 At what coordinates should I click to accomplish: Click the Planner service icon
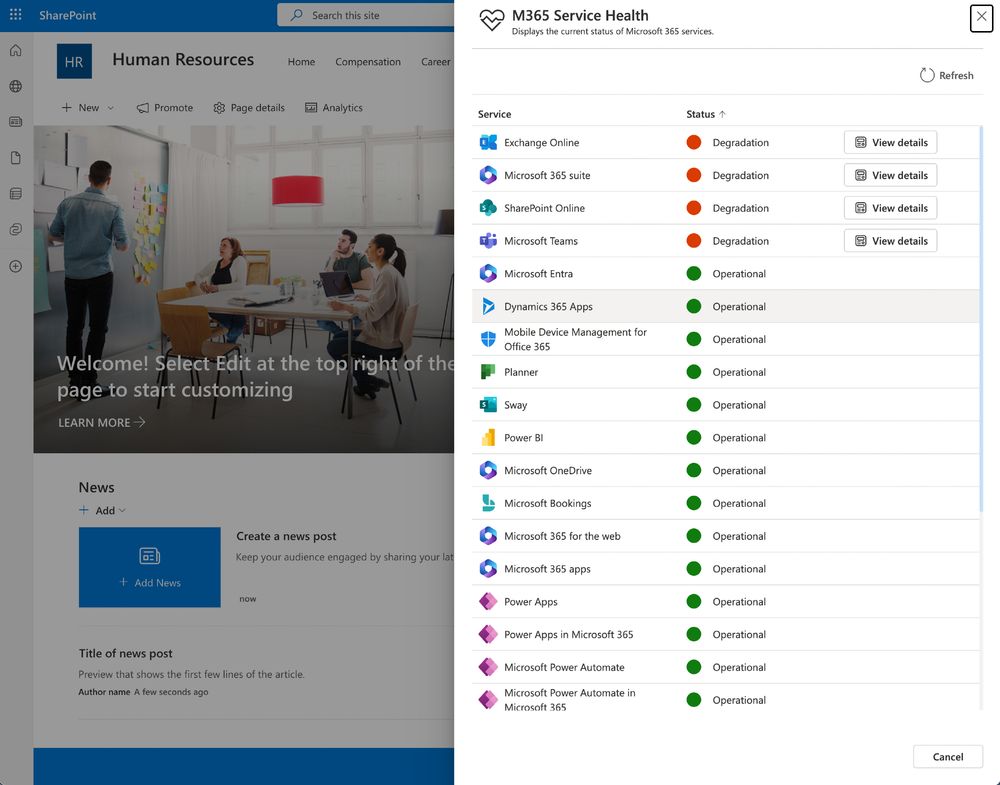(488, 372)
